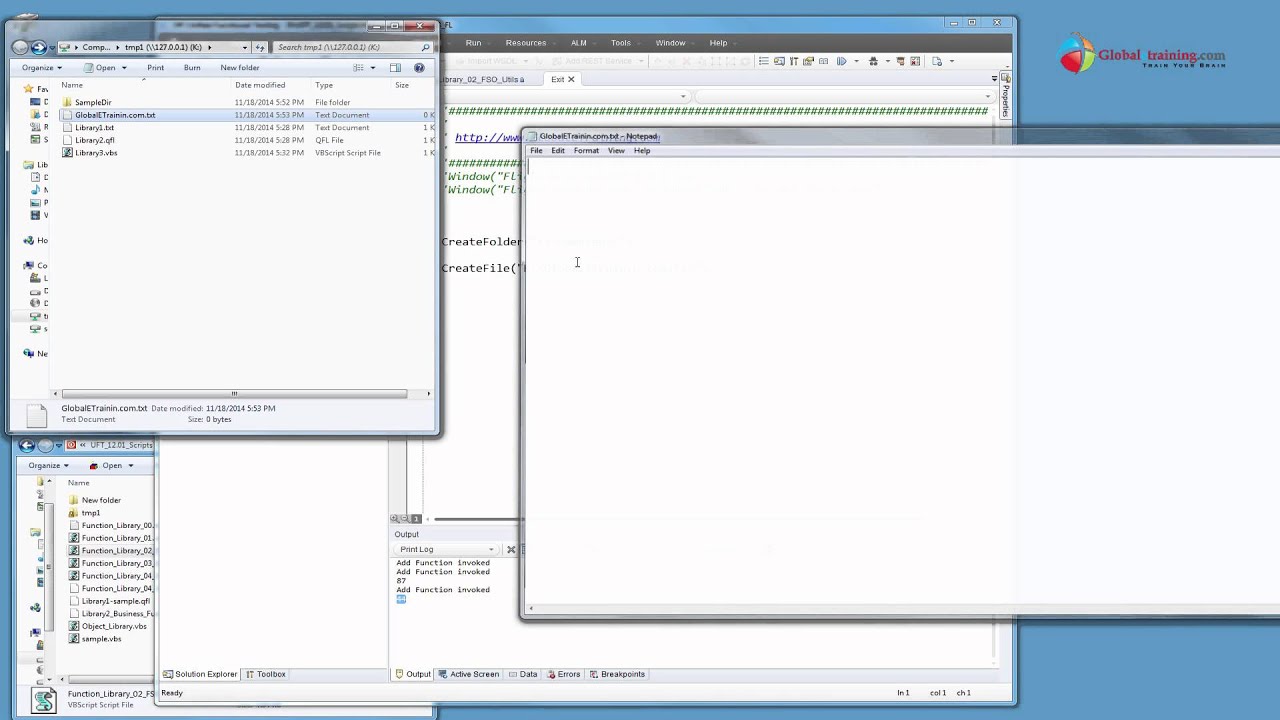Open the Edit menu in Notepad

pyautogui.click(x=558, y=151)
